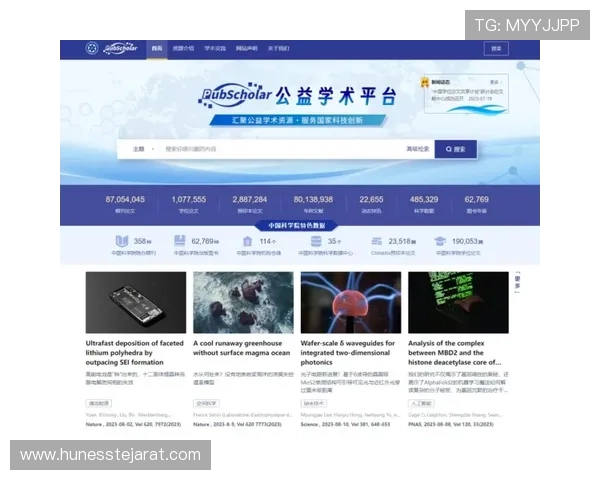Open the vertical 更多 link beside article cards

517,282
